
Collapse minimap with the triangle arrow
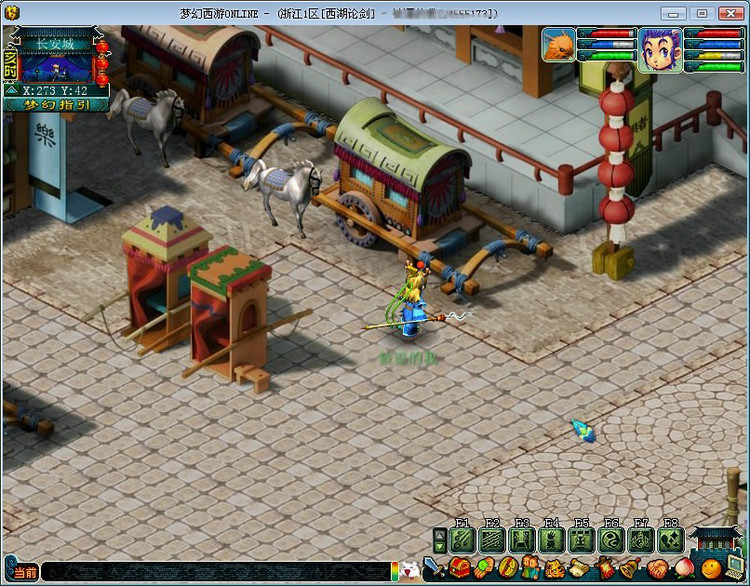pyautogui.click(x=12, y=90)
